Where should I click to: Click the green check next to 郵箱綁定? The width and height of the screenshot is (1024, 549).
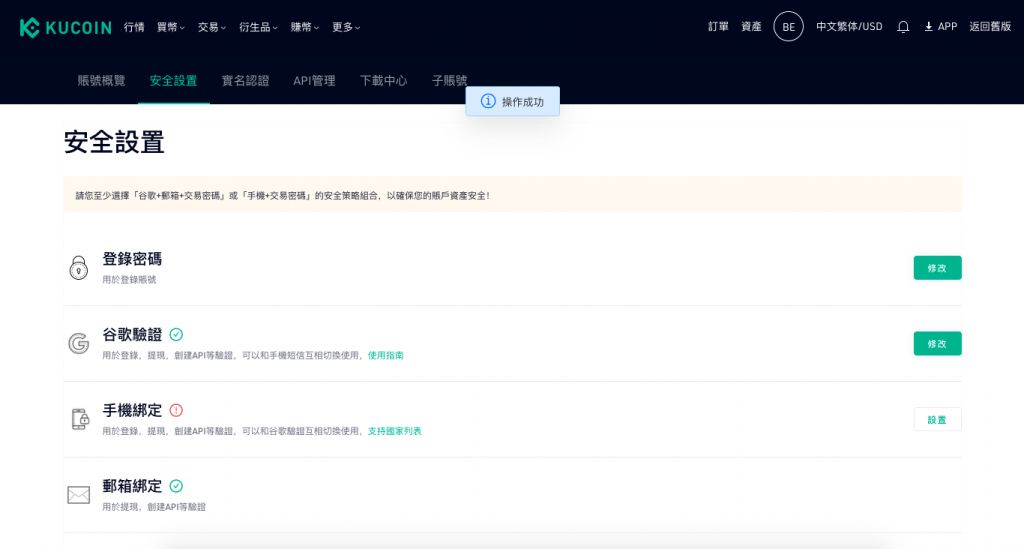pyautogui.click(x=176, y=486)
